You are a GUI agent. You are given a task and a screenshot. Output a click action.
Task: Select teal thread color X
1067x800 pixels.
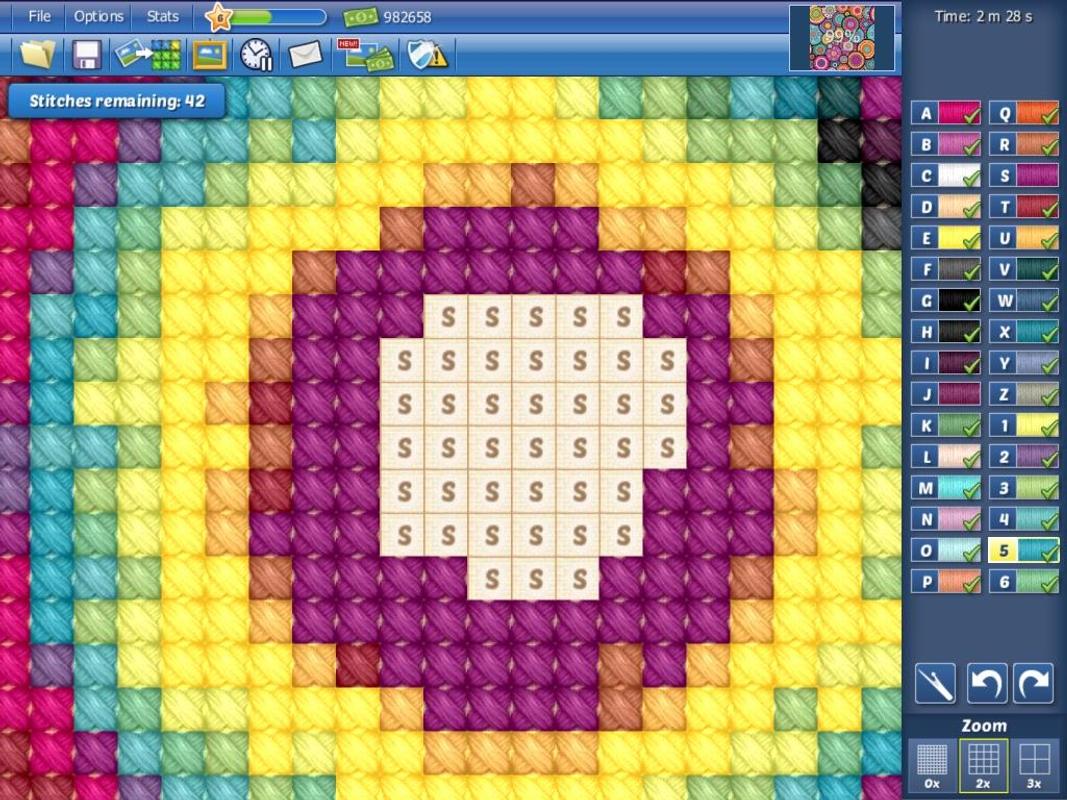click(1023, 331)
